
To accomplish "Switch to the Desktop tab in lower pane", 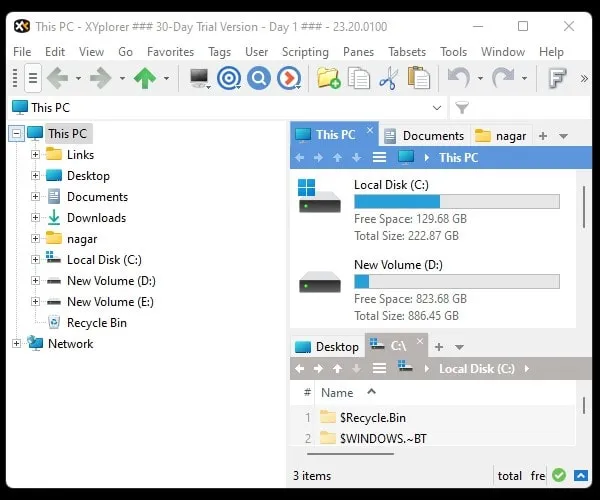I will coord(327,347).
